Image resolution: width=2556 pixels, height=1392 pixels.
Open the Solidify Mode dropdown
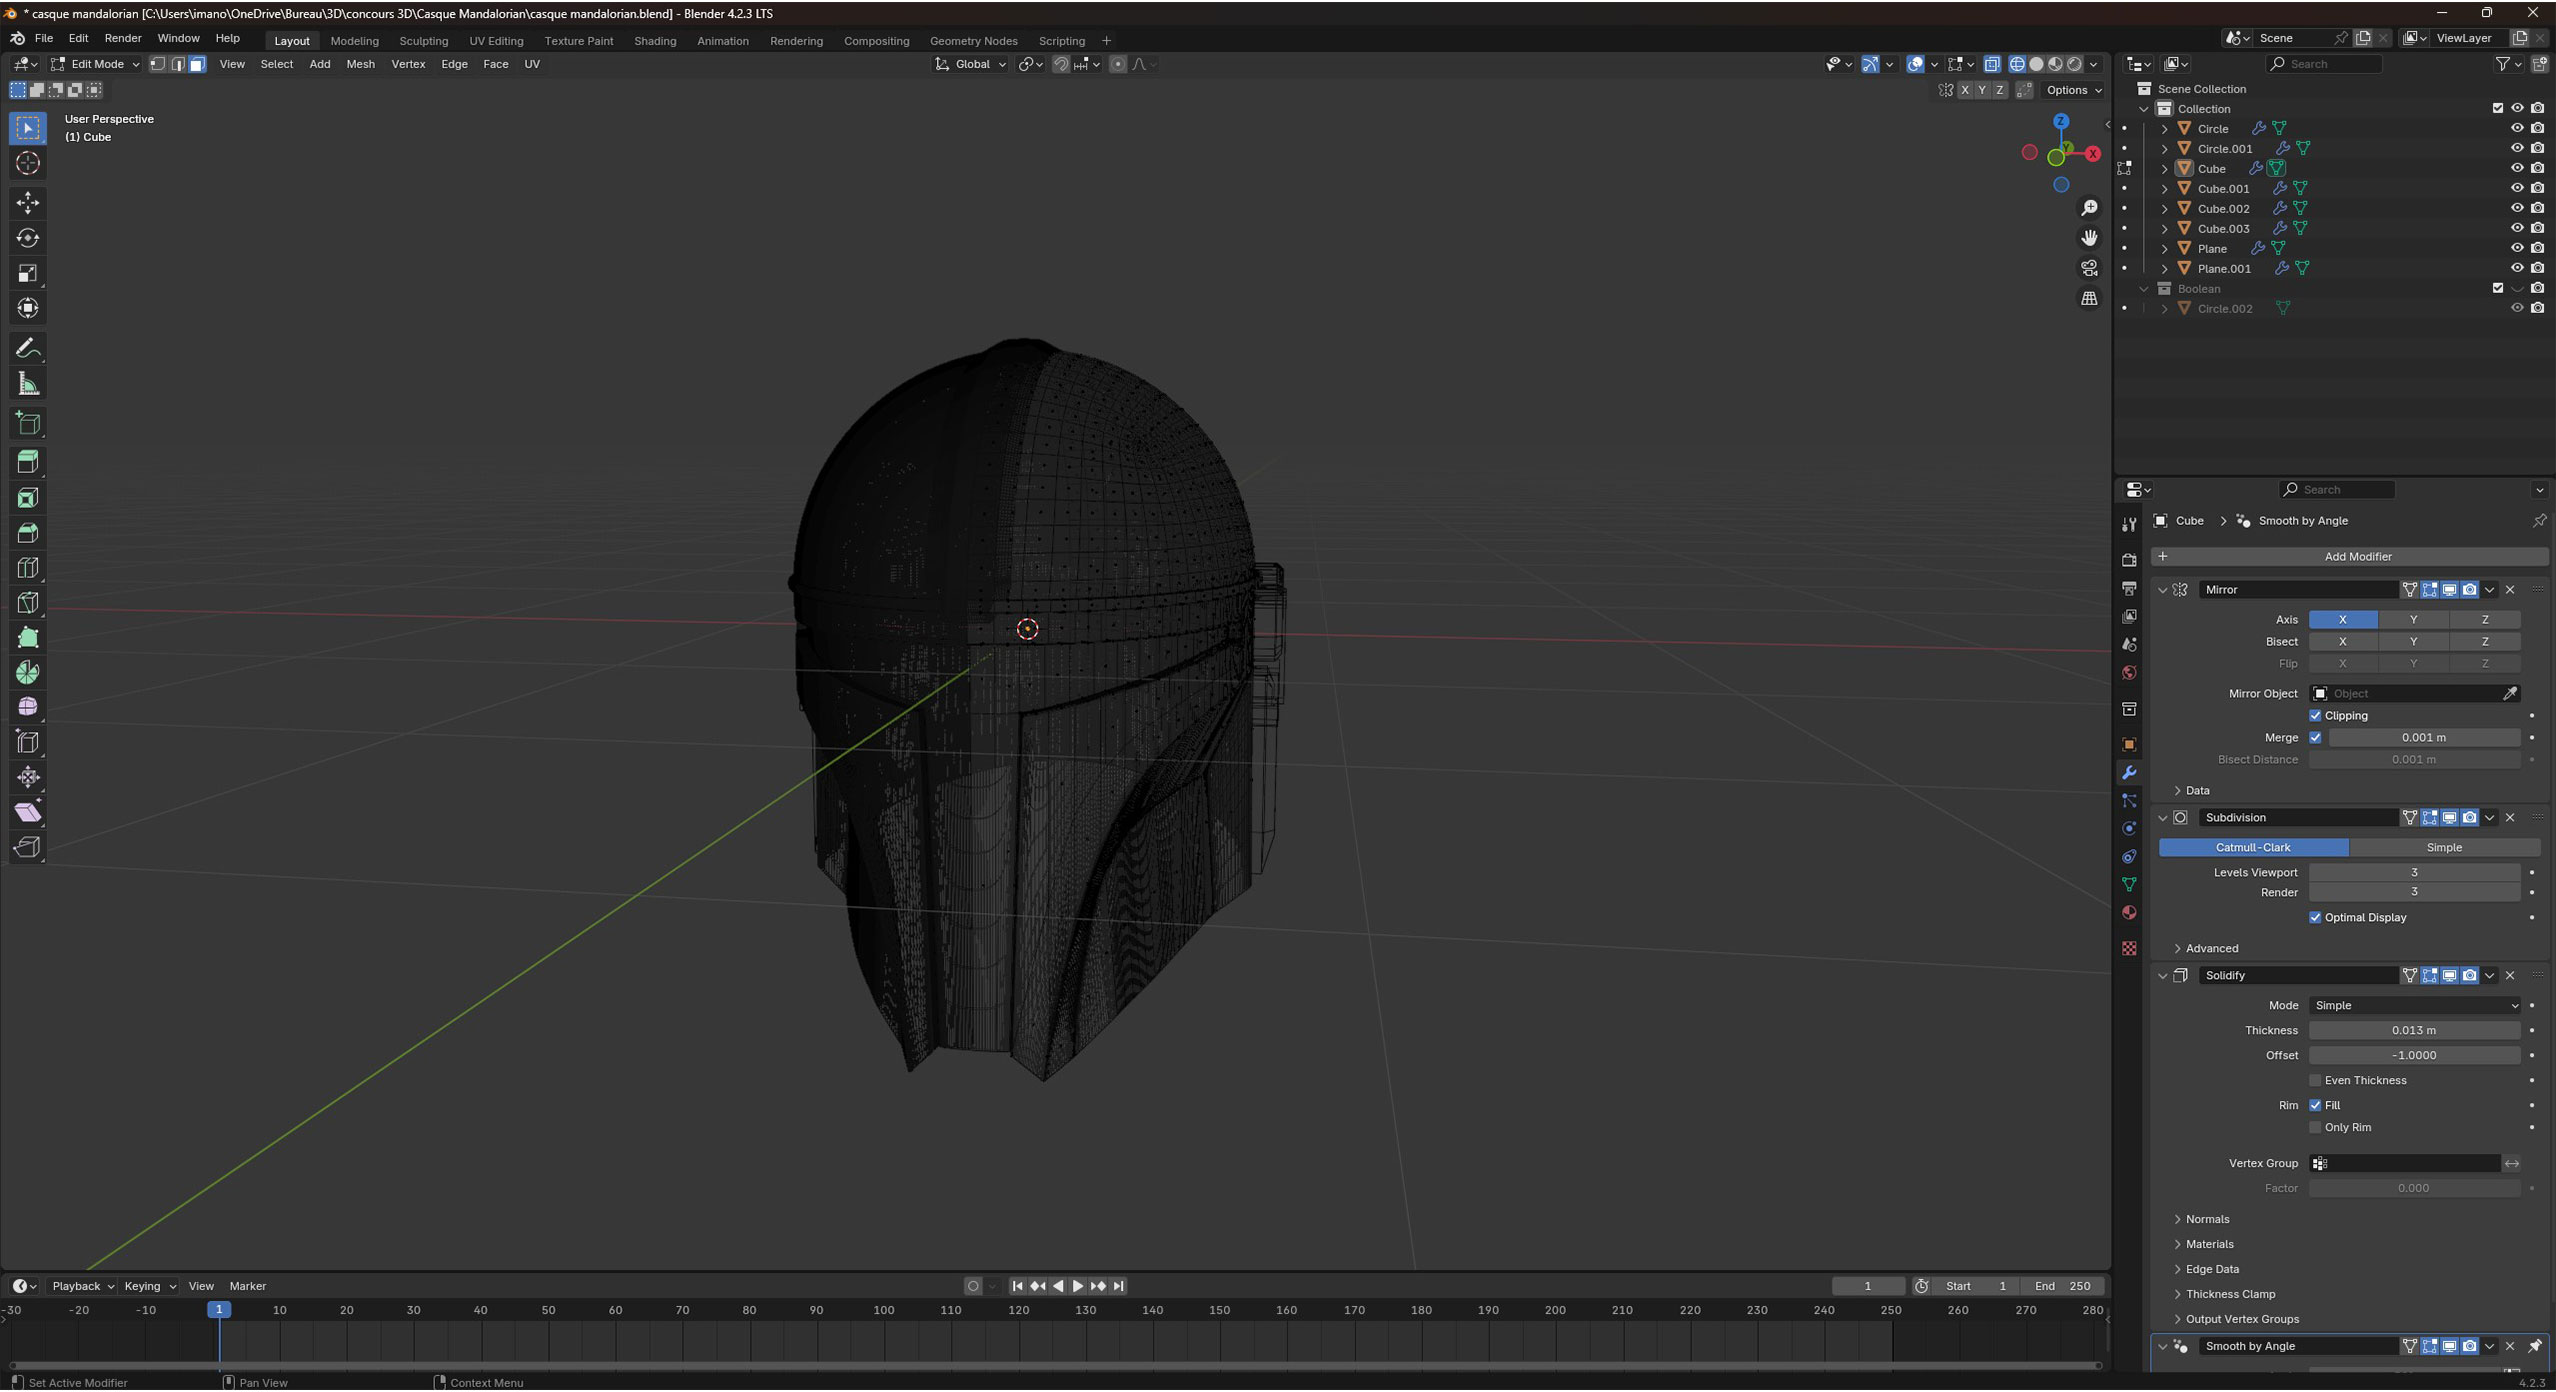(x=2413, y=1006)
